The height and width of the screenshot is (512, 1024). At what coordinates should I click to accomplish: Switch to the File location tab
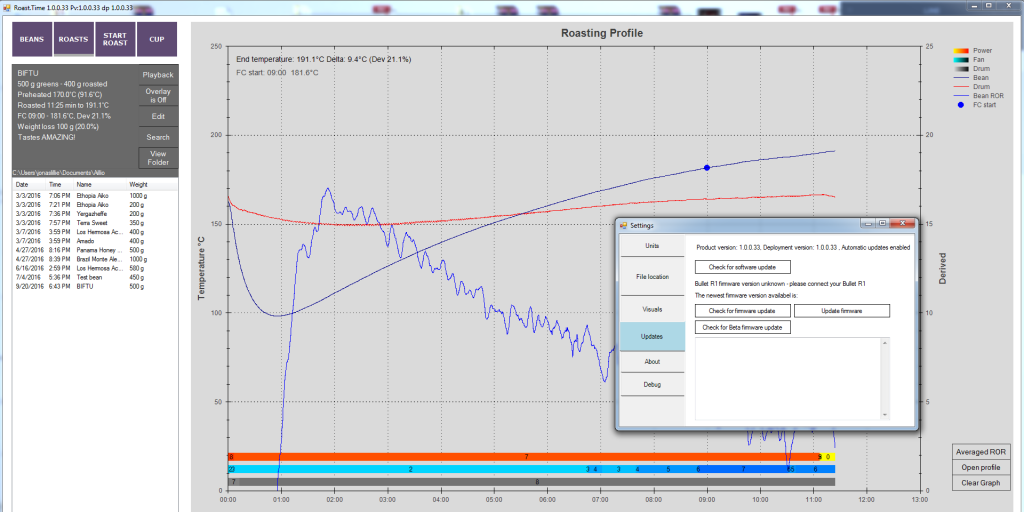click(652, 276)
